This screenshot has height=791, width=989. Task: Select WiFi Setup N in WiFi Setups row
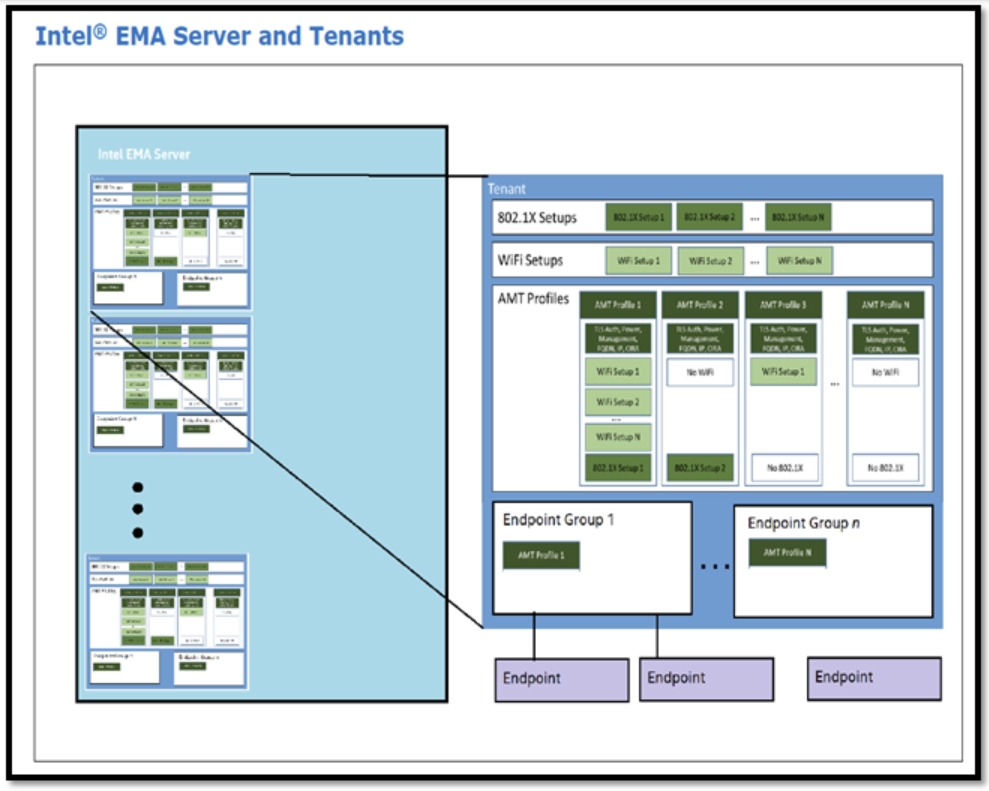[799, 261]
